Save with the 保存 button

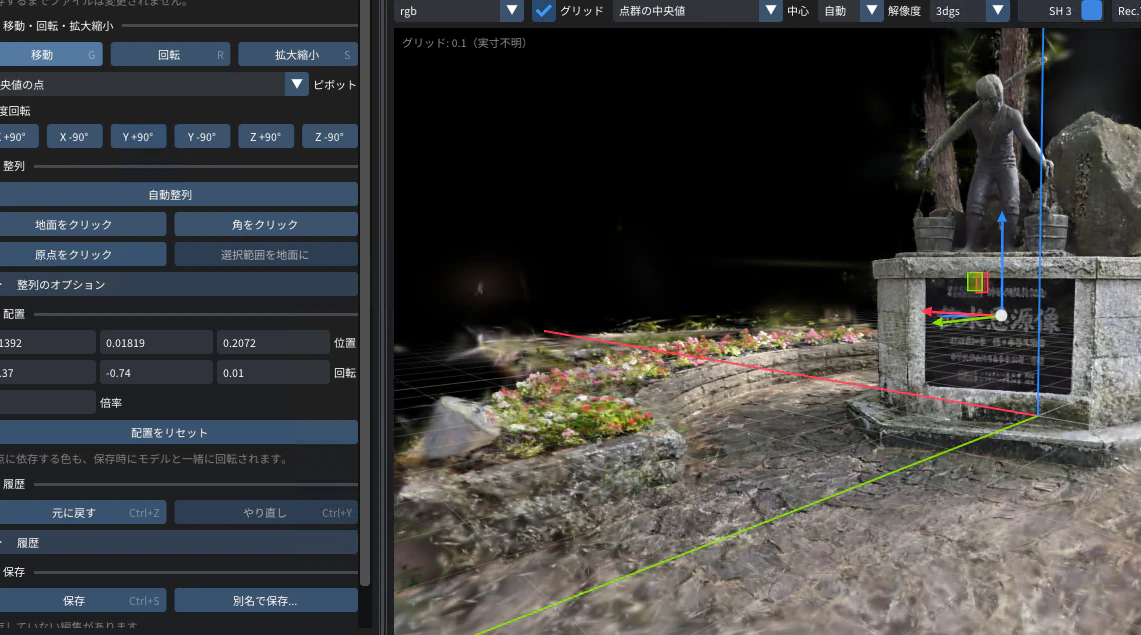pyautogui.click(x=83, y=601)
